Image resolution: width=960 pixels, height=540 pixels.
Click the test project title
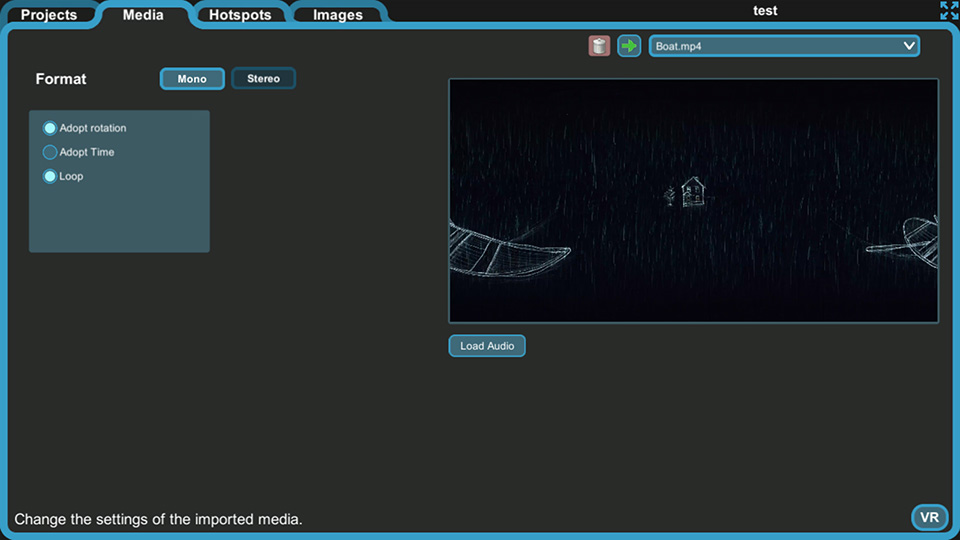click(x=765, y=11)
